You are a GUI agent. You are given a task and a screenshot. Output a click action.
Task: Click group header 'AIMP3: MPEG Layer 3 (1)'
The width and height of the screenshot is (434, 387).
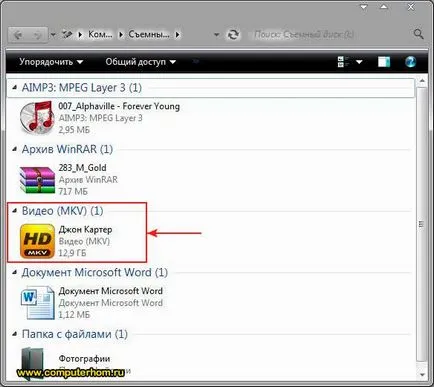[x=82, y=88]
